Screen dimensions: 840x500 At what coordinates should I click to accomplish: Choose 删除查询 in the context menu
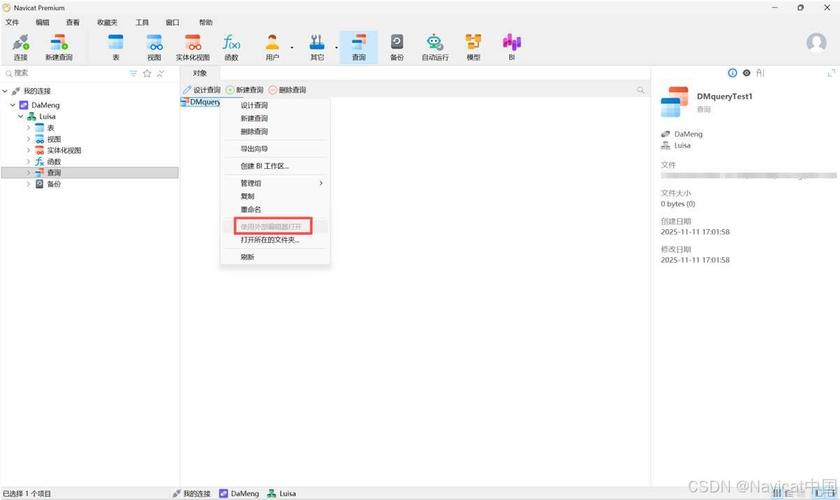(x=275, y=131)
